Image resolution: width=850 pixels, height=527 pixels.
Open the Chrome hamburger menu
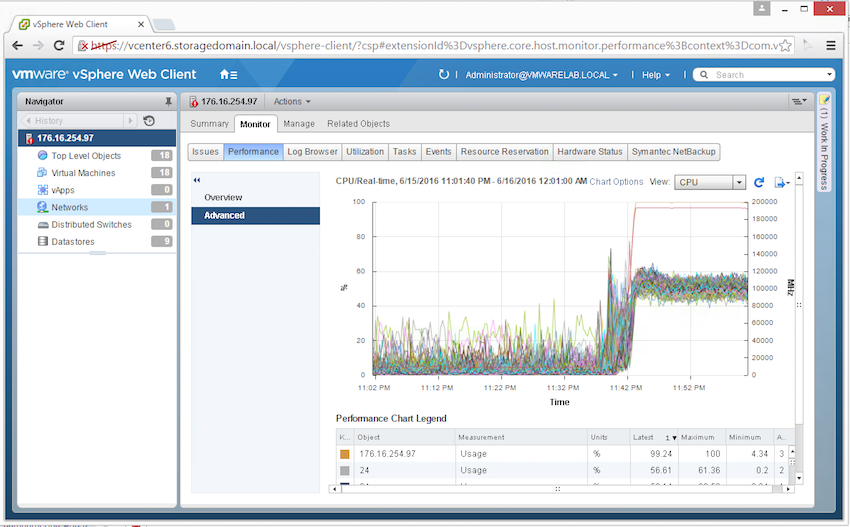830,46
